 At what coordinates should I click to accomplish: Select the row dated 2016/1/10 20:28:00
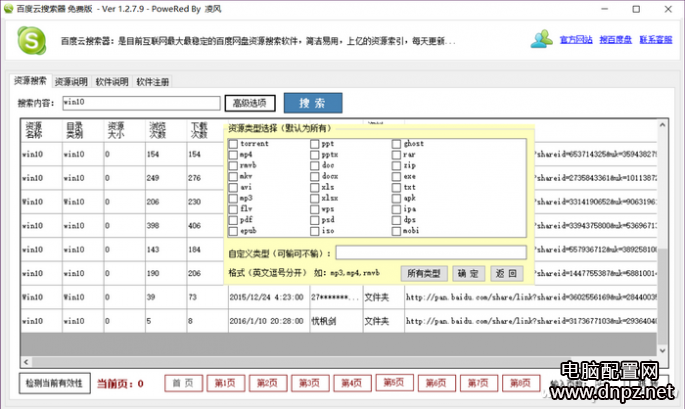tap(339, 321)
